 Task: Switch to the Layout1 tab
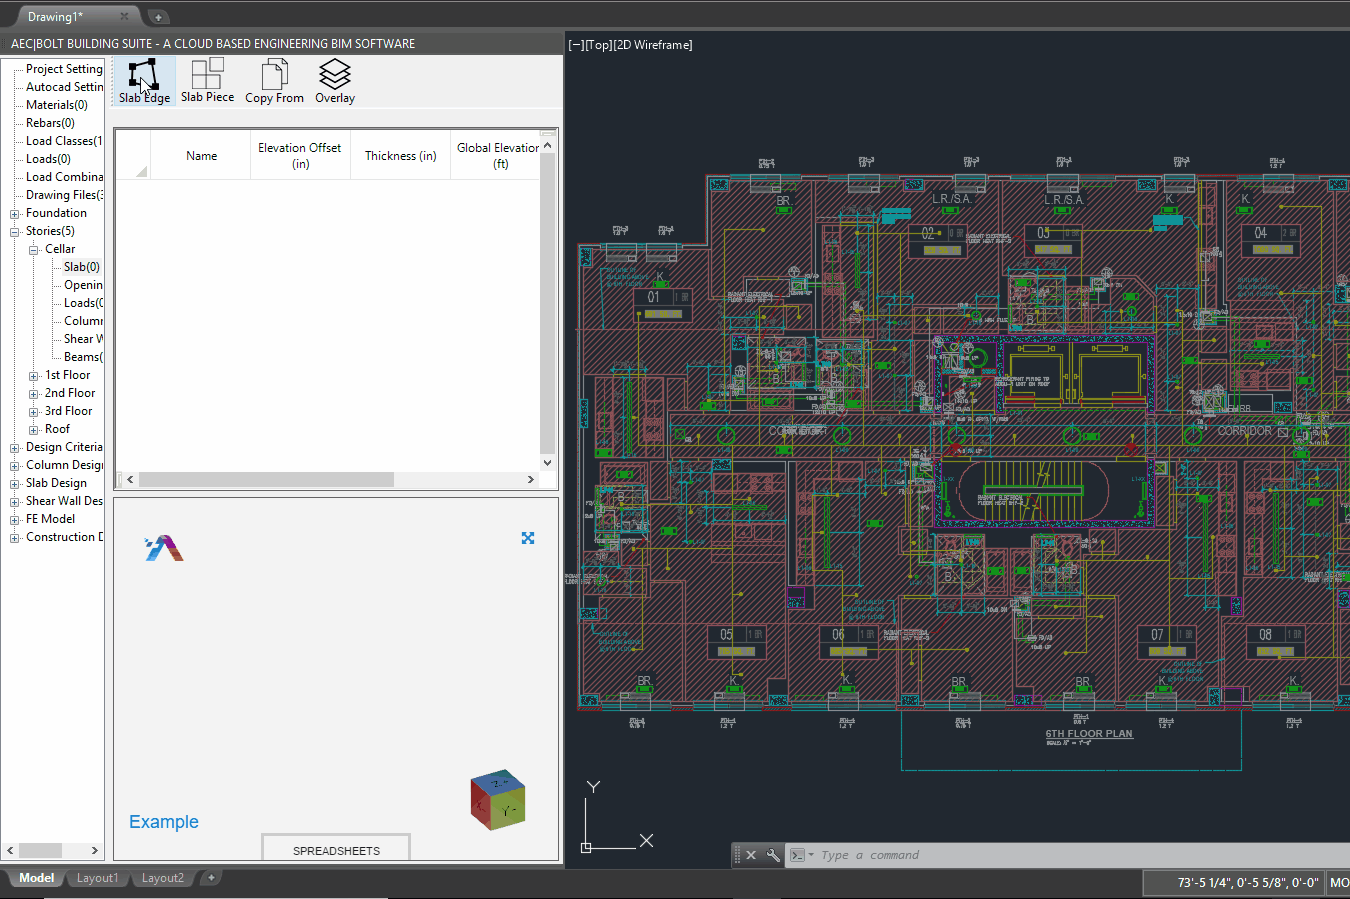(x=97, y=878)
